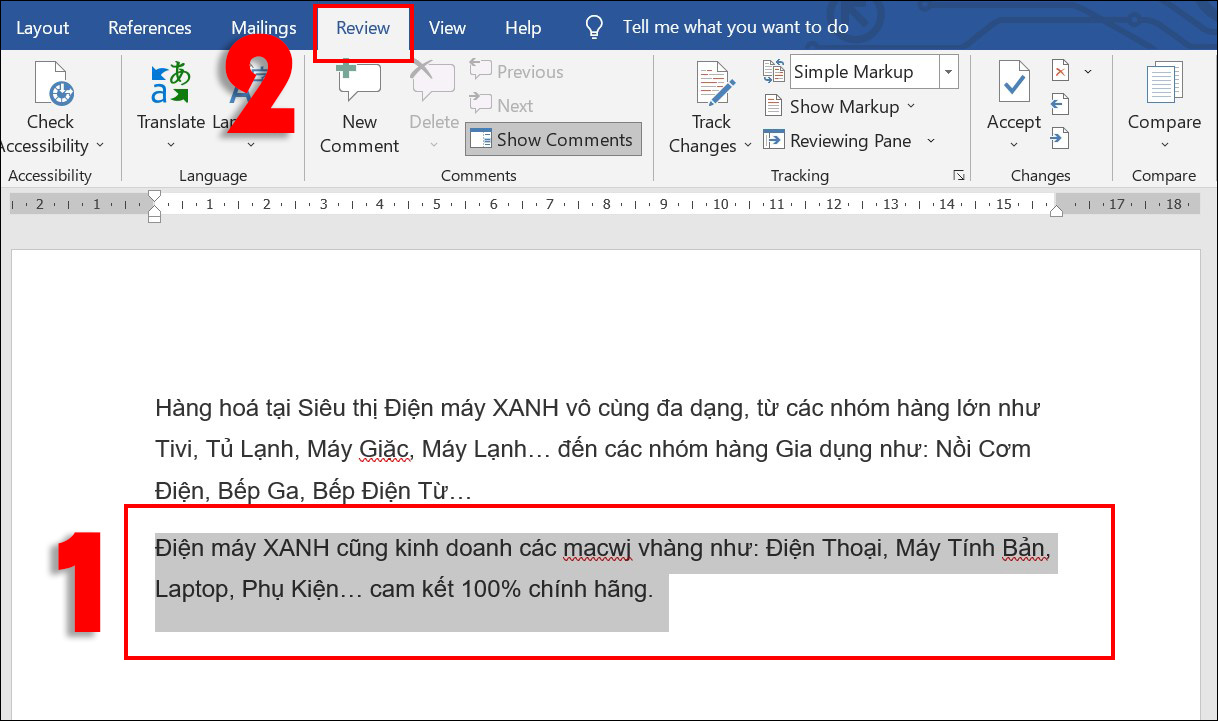
Task: Go to next change with the right arrow icon
Action: pos(1060,139)
